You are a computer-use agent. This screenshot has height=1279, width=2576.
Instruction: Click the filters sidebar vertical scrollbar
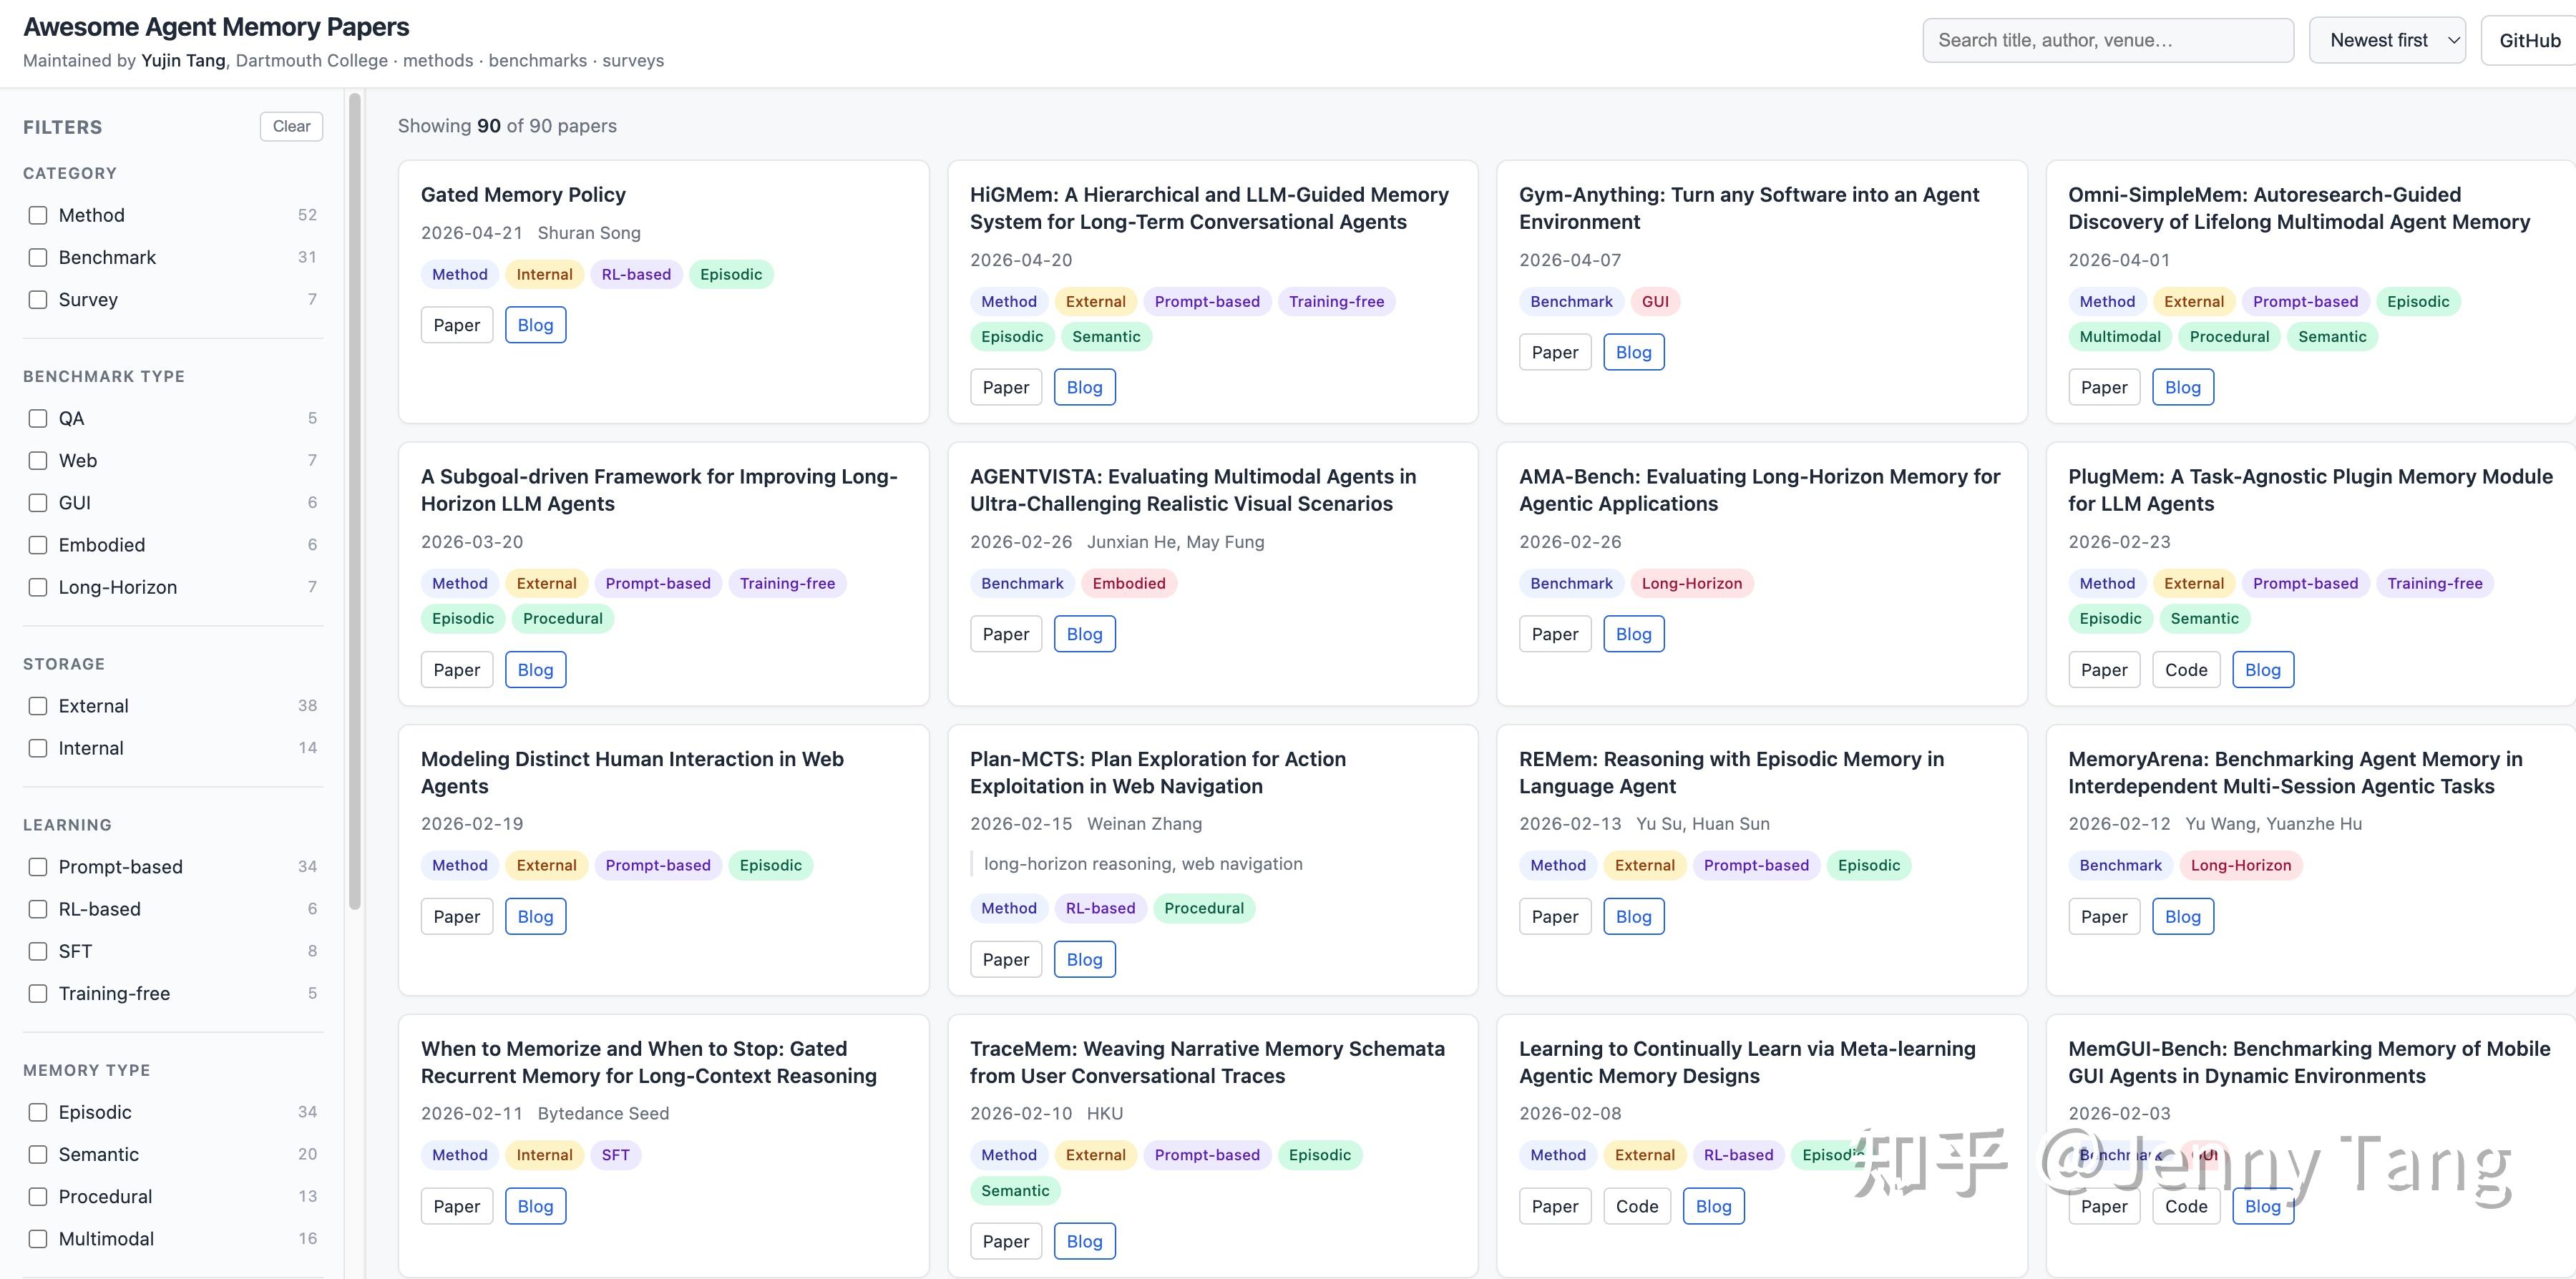pyautogui.click(x=354, y=500)
